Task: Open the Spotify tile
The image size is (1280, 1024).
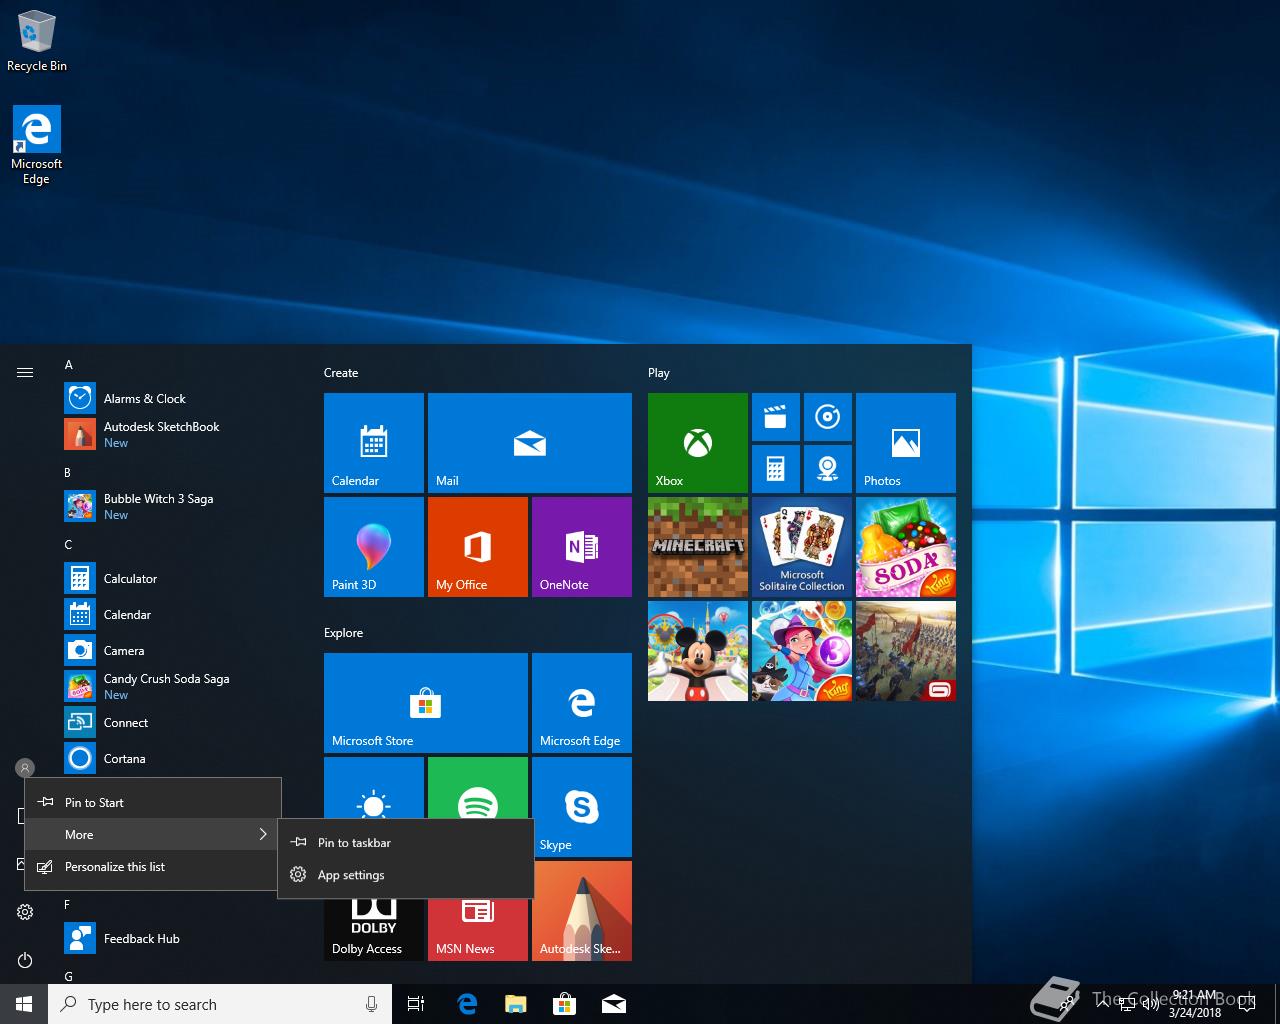Action: tap(478, 788)
